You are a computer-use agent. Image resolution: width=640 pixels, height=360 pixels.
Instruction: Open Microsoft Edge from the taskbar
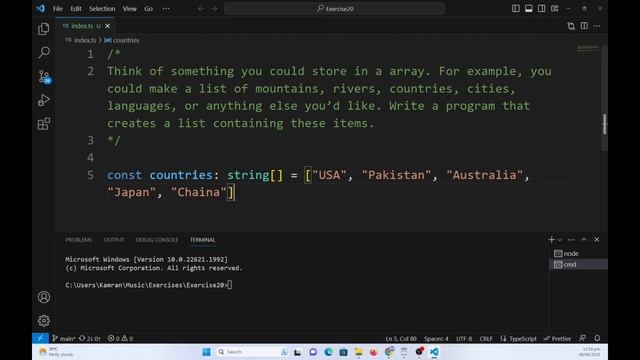[x=328, y=352]
